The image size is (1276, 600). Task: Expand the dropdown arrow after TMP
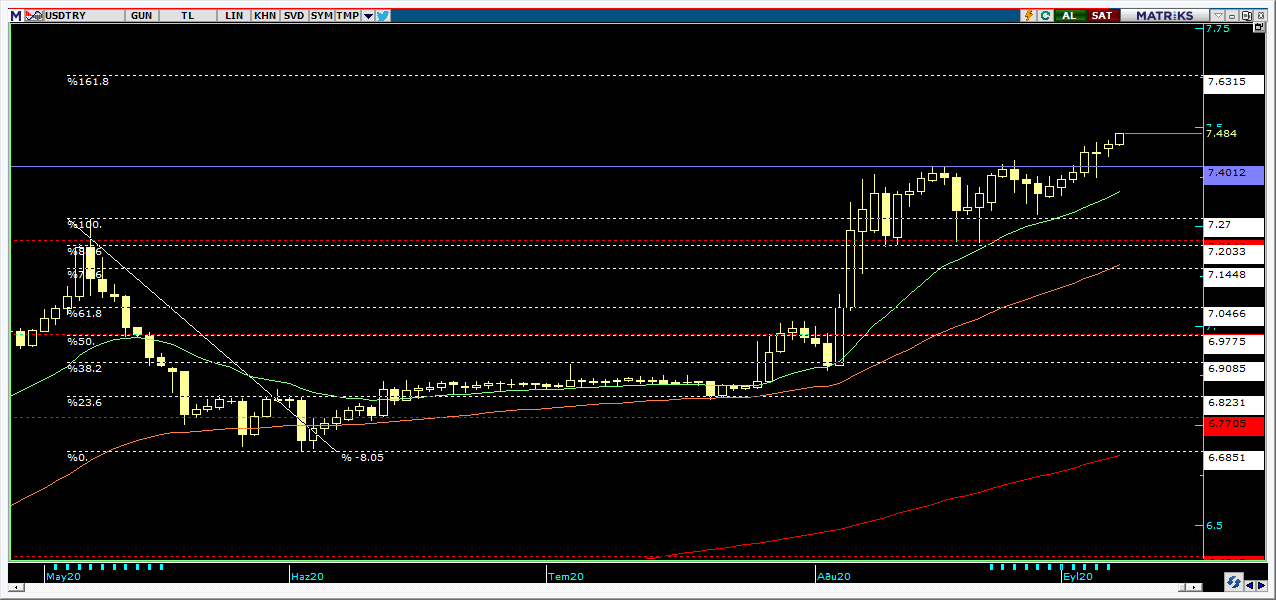tap(368, 15)
